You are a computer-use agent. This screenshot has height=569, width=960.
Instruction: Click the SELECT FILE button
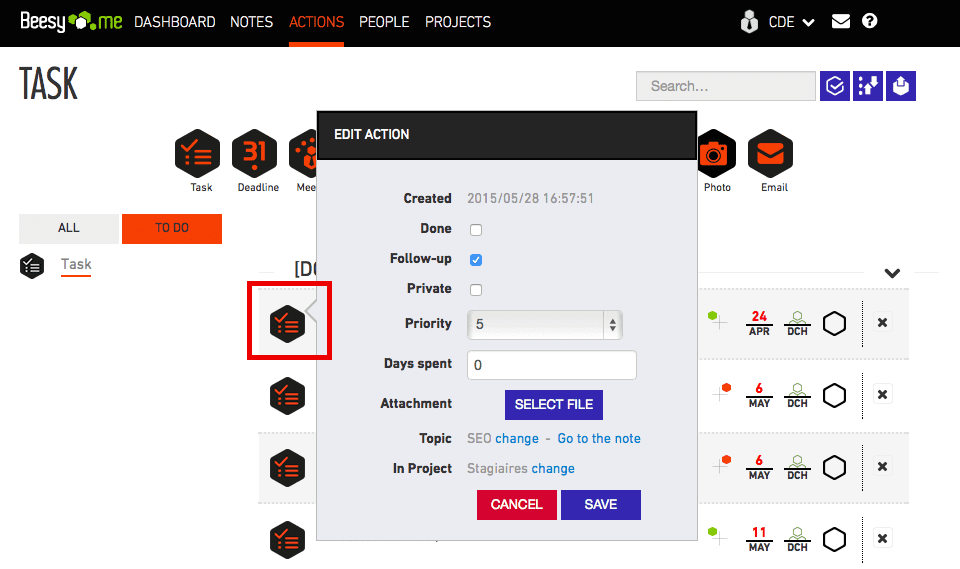[x=554, y=405]
